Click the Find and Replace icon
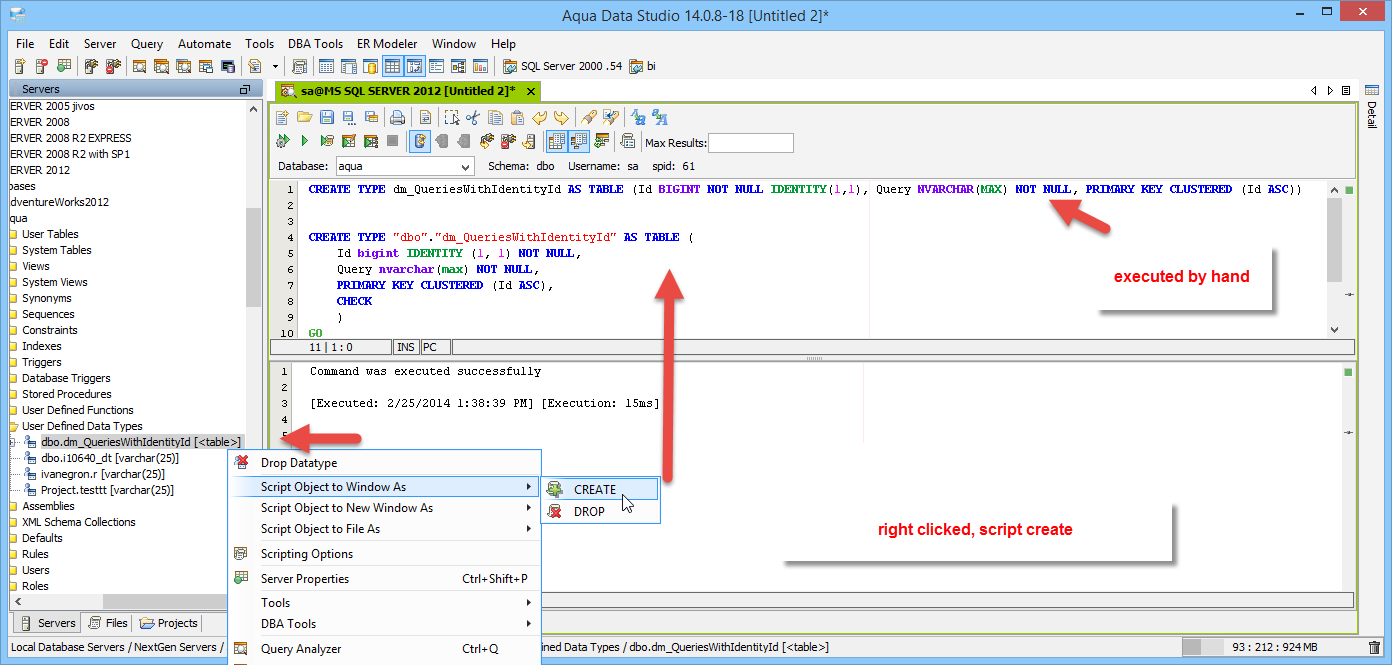Viewport: 1392px width, 665px height. 610,117
